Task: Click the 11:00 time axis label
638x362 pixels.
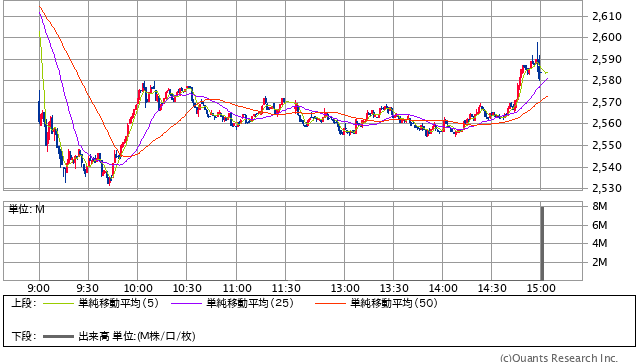Action: point(237,288)
